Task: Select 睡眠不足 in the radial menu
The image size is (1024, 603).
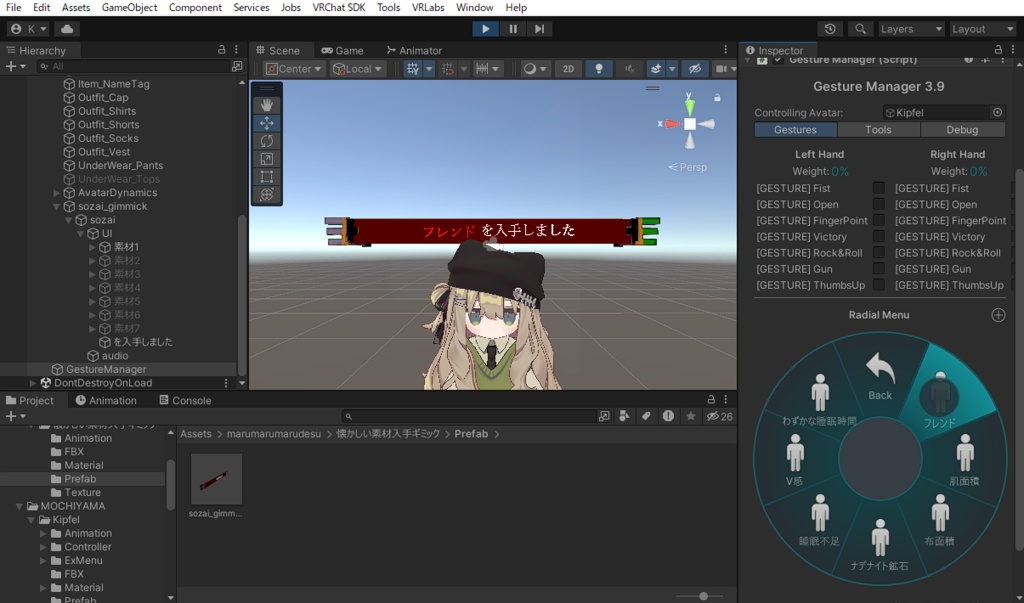Action: click(820, 521)
